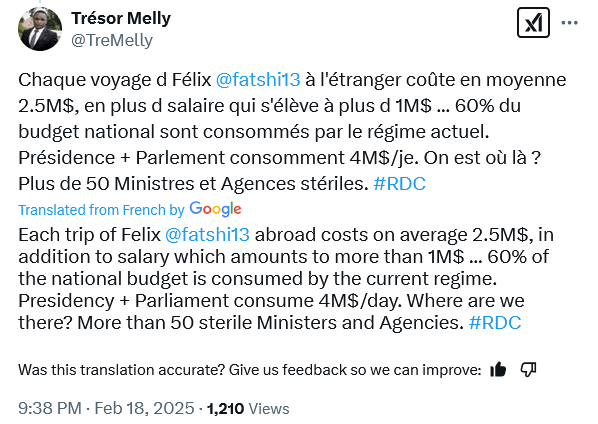Open the 1,210 Views count
The height and width of the screenshot is (424, 598).
(248, 409)
